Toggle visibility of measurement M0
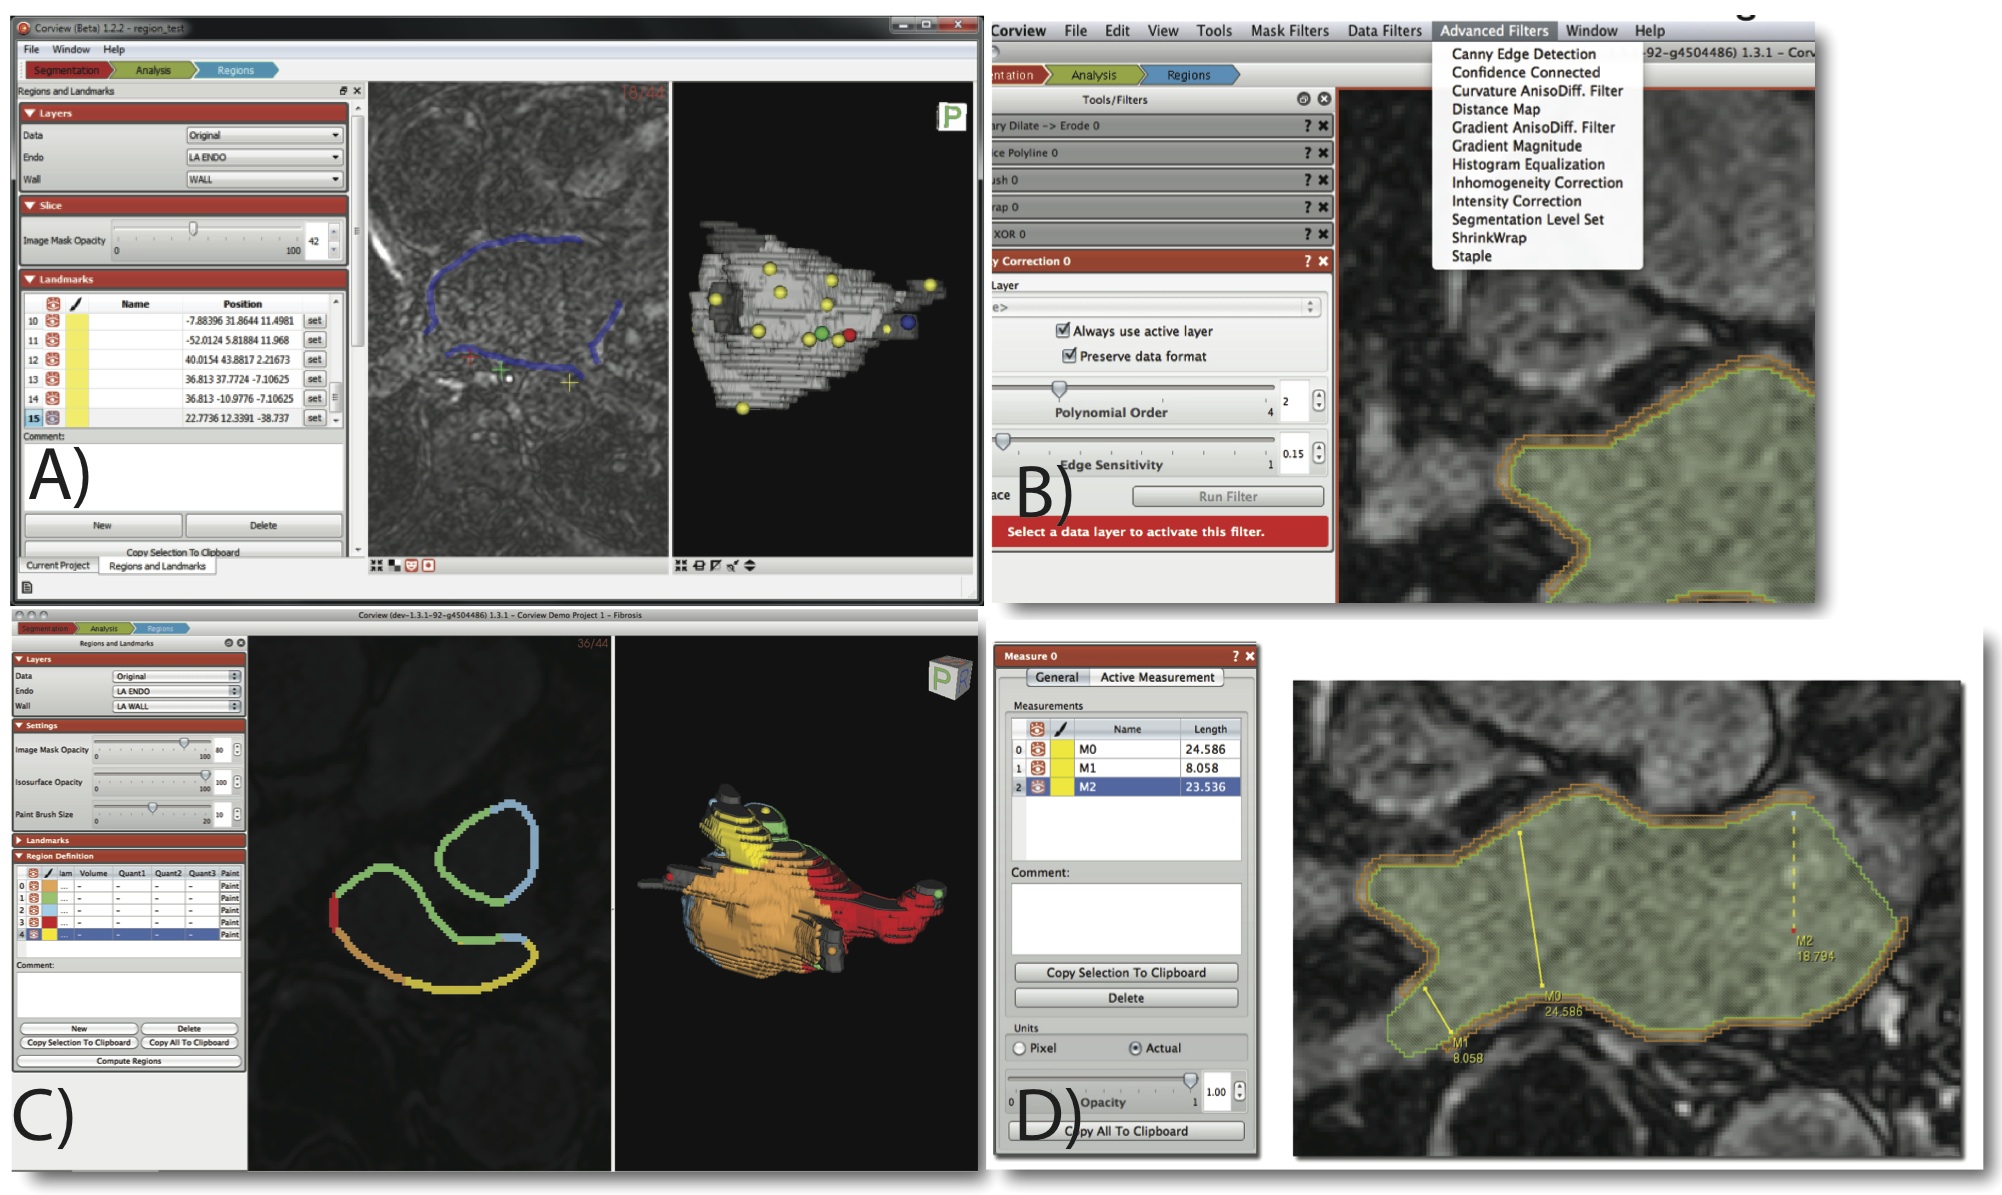 click(x=1038, y=749)
